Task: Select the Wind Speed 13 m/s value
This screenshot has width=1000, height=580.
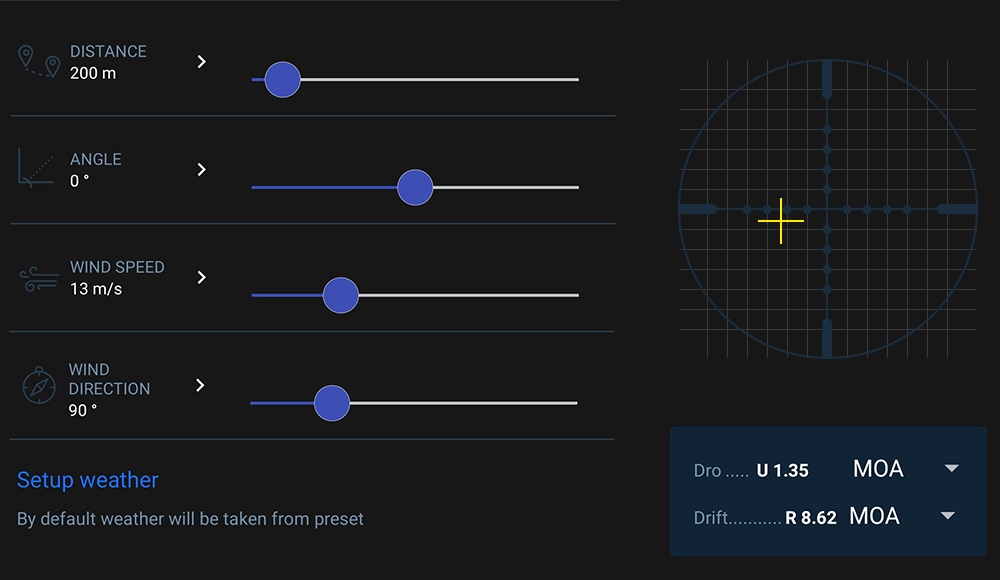Action: coord(97,289)
